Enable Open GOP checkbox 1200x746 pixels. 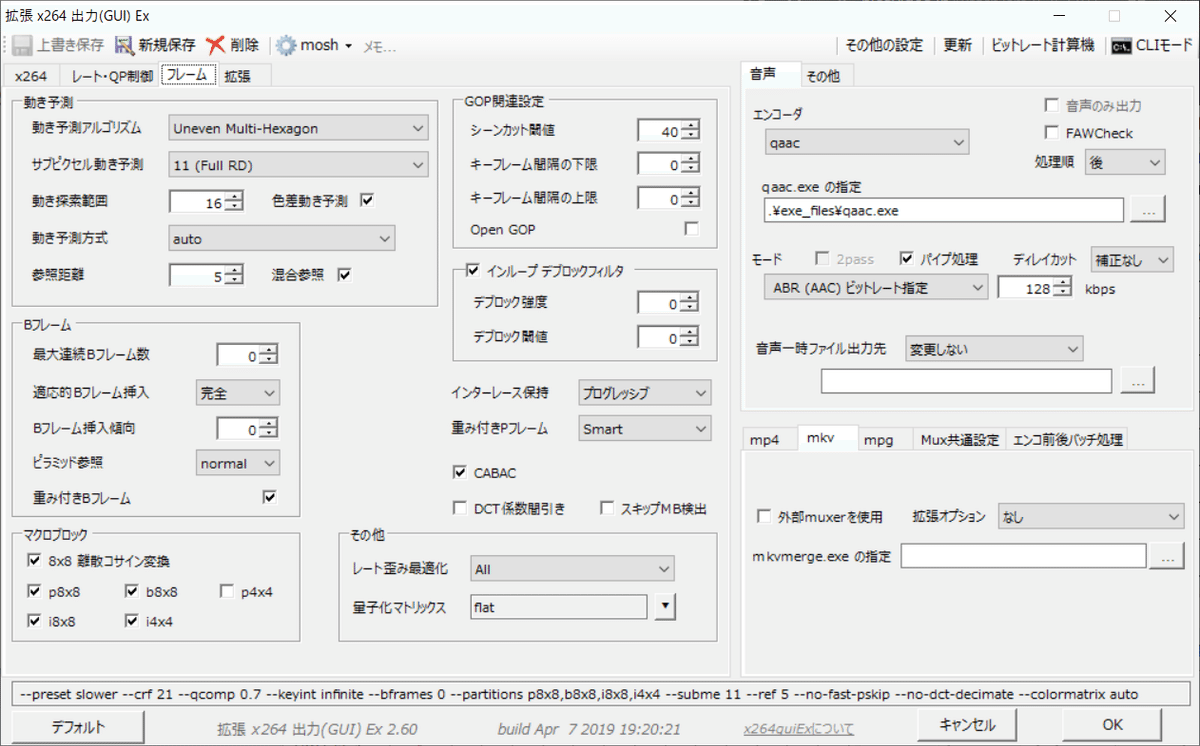(x=691, y=229)
